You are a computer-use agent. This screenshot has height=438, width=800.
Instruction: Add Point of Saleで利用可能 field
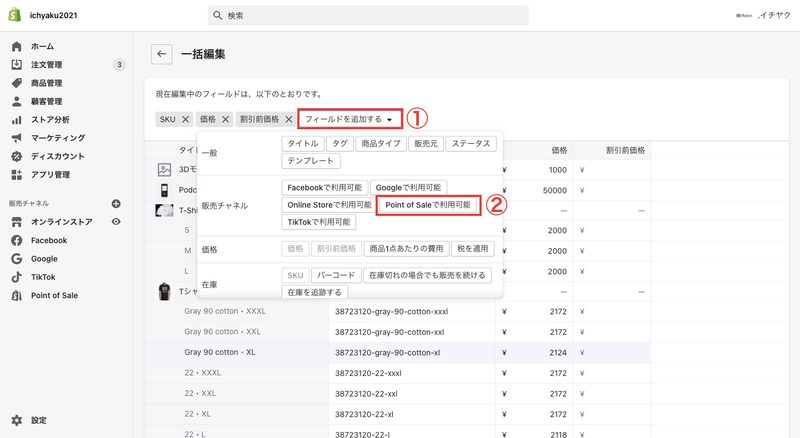(x=428, y=205)
